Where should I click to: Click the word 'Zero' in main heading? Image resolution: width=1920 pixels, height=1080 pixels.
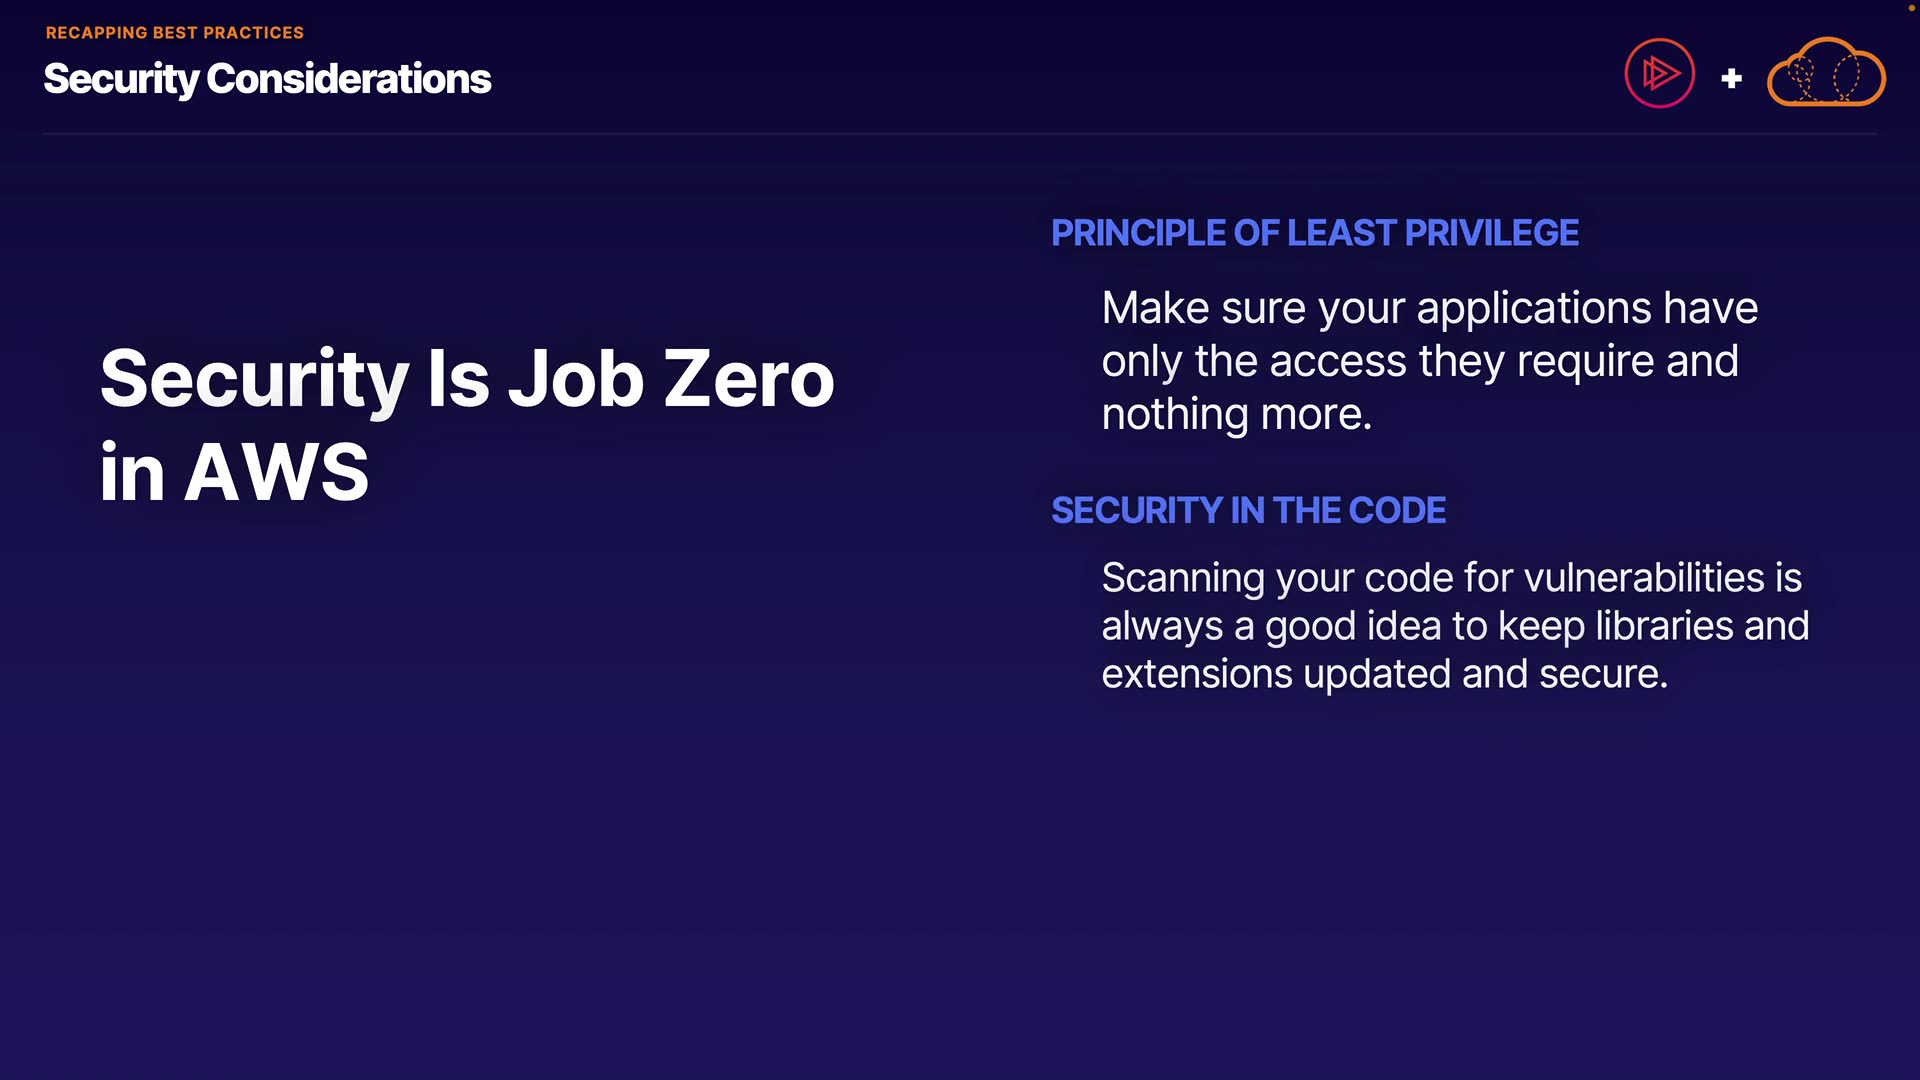(748, 379)
